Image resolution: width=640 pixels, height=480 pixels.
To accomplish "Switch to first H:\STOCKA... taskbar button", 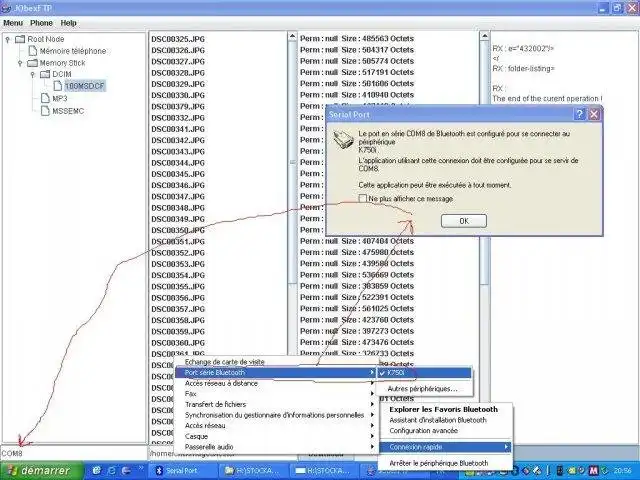I will click(254, 471).
